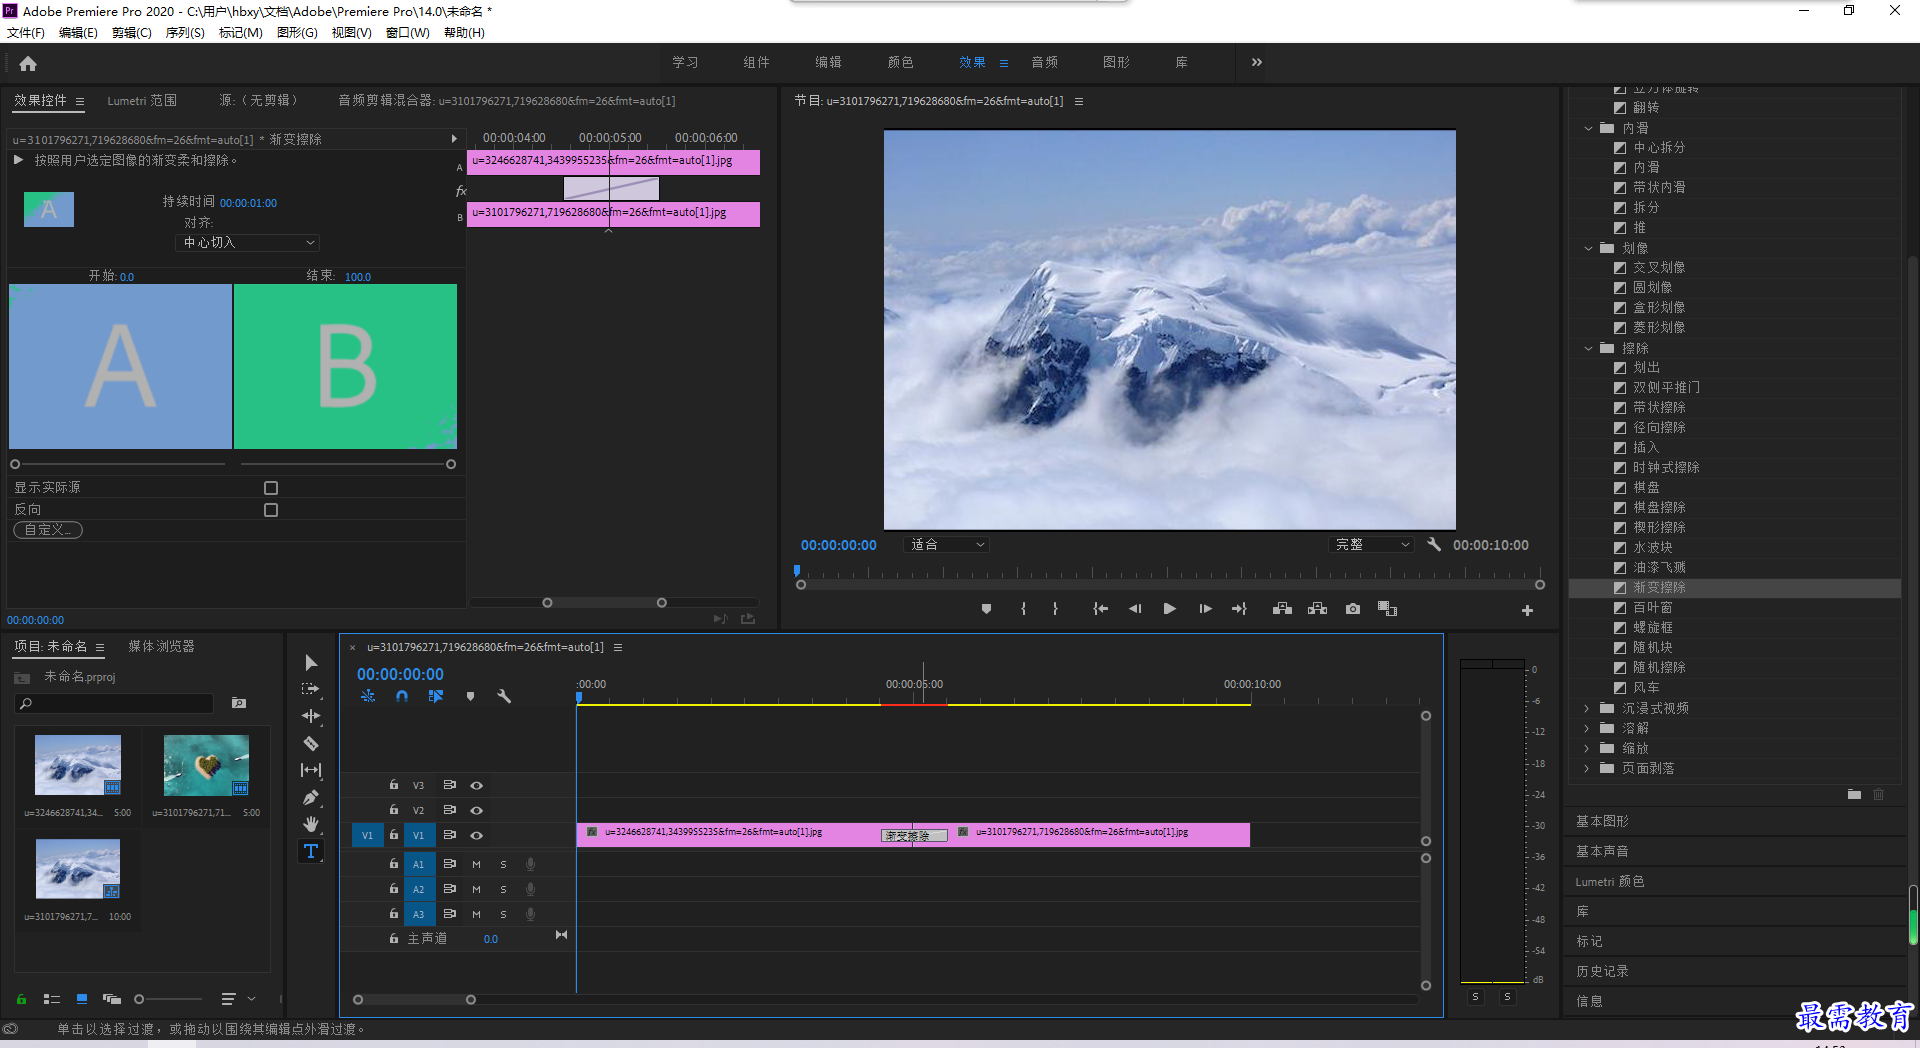Screen dimensions: 1920x1048
Task: Open the 基本图形 panel
Action: (1602, 821)
